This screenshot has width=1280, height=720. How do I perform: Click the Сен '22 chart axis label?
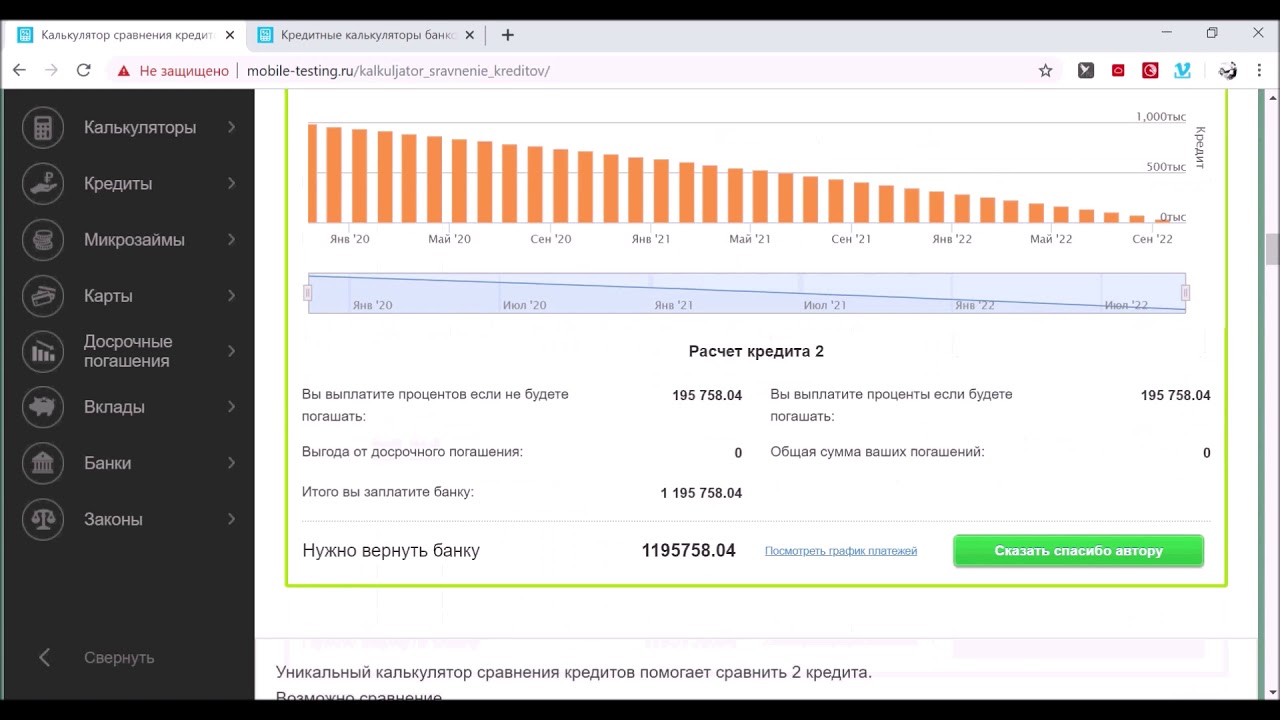(1152, 239)
